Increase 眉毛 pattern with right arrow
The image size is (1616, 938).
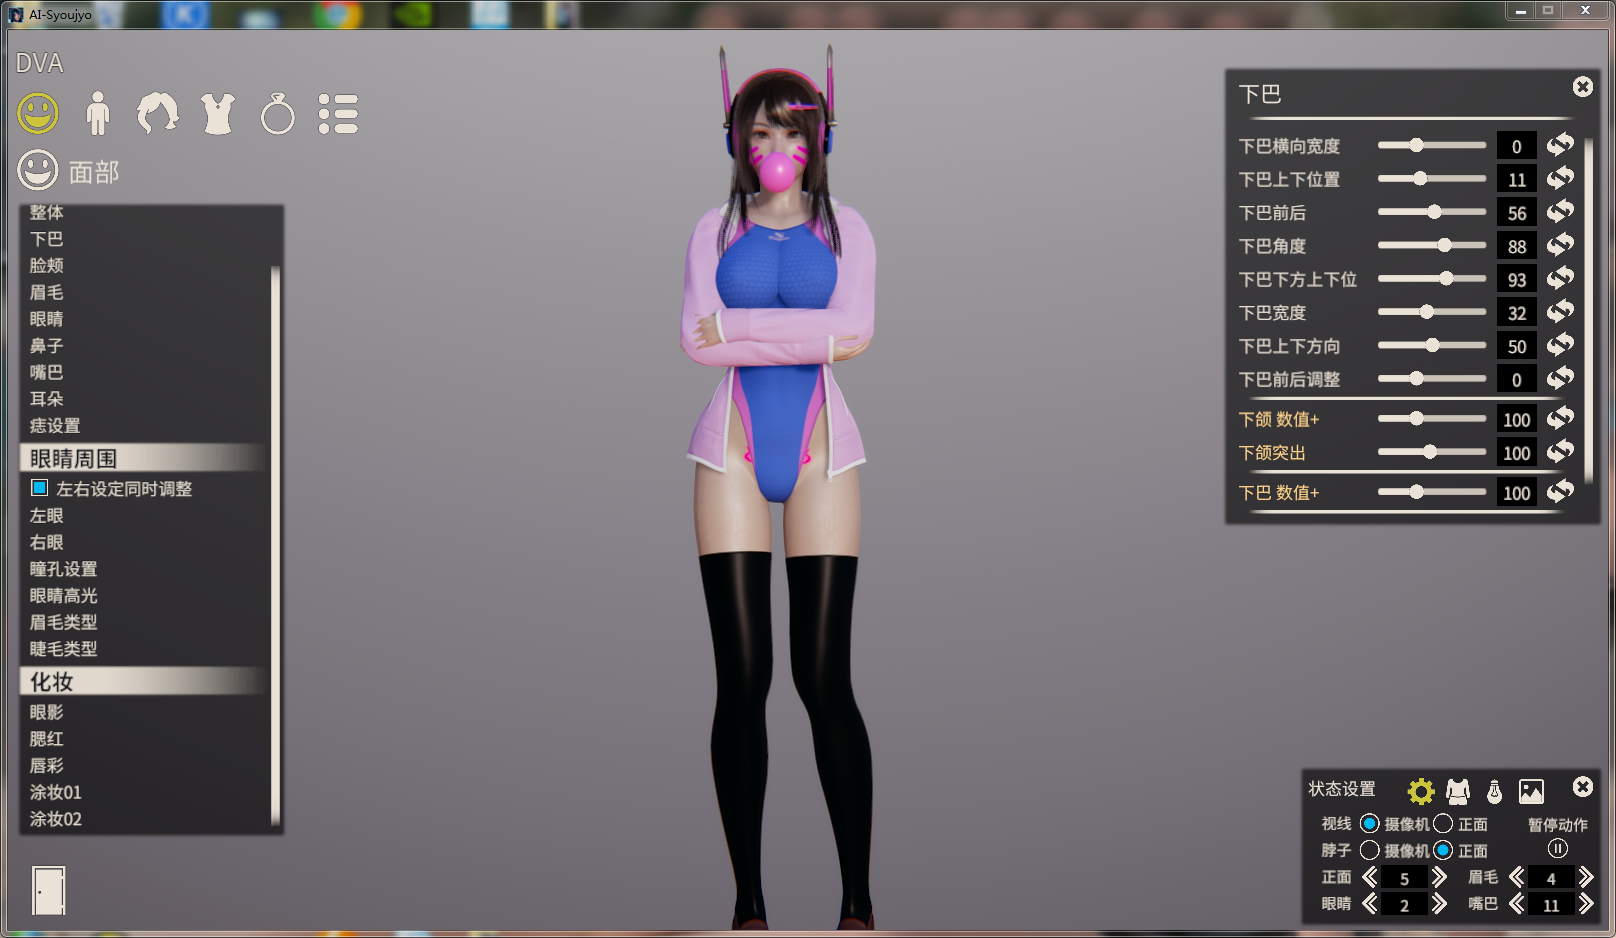click(1586, 878)
